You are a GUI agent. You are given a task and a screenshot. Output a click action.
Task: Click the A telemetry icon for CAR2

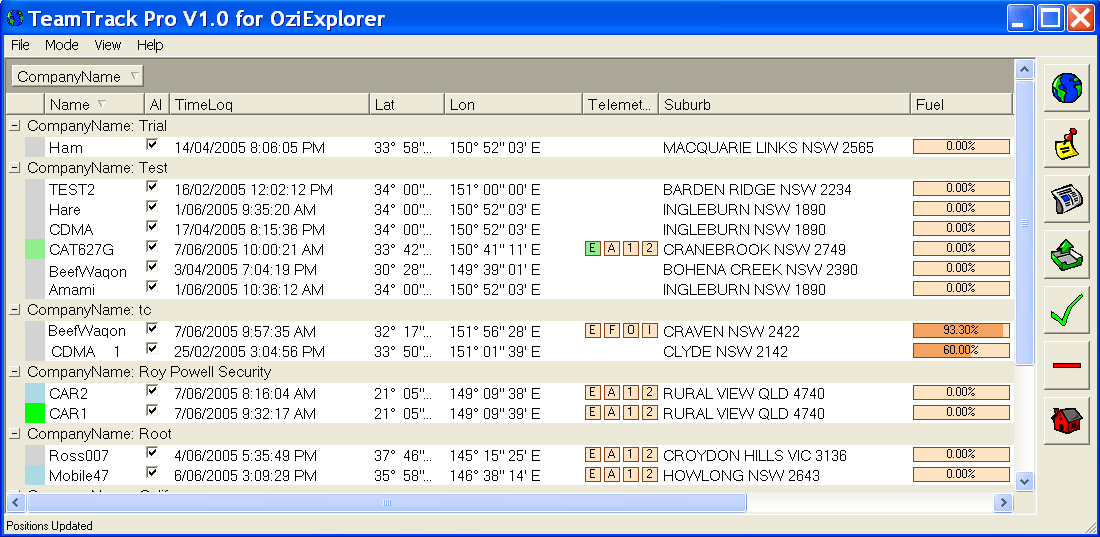[612, 392]
